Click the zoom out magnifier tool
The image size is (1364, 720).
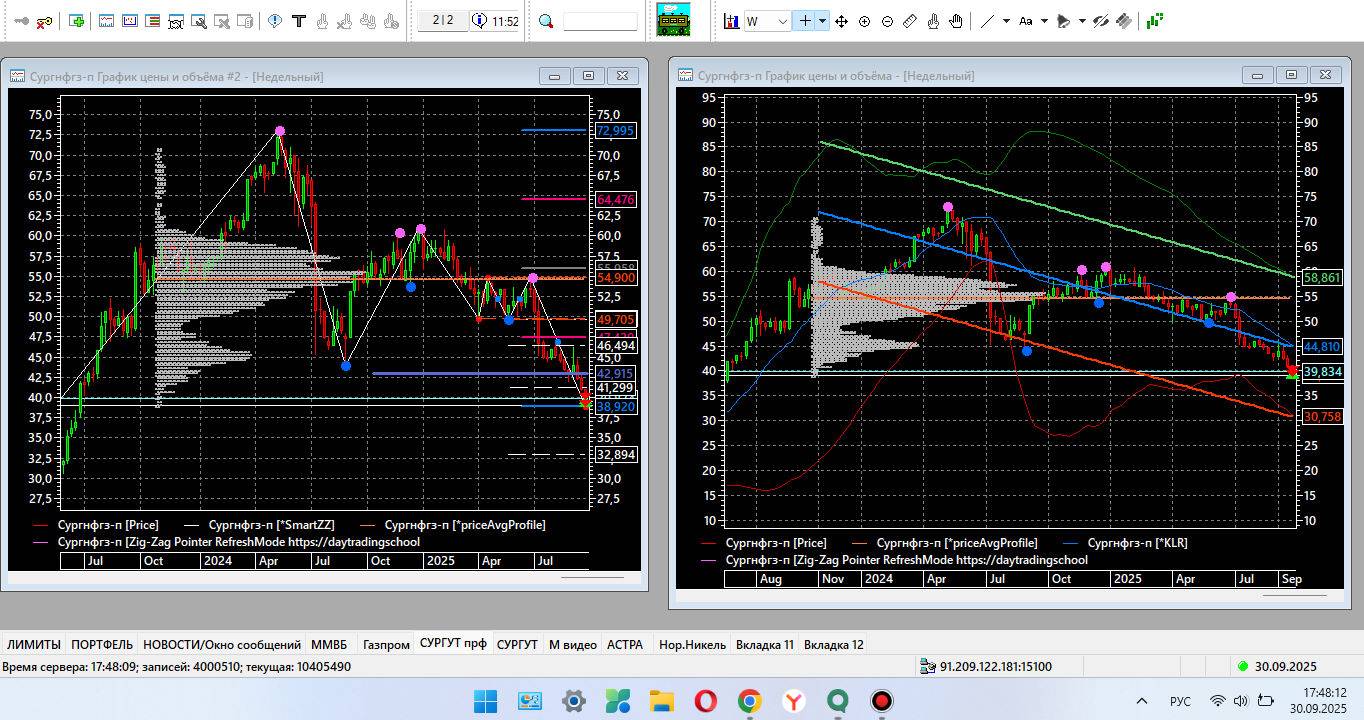(x=887, y=21)
